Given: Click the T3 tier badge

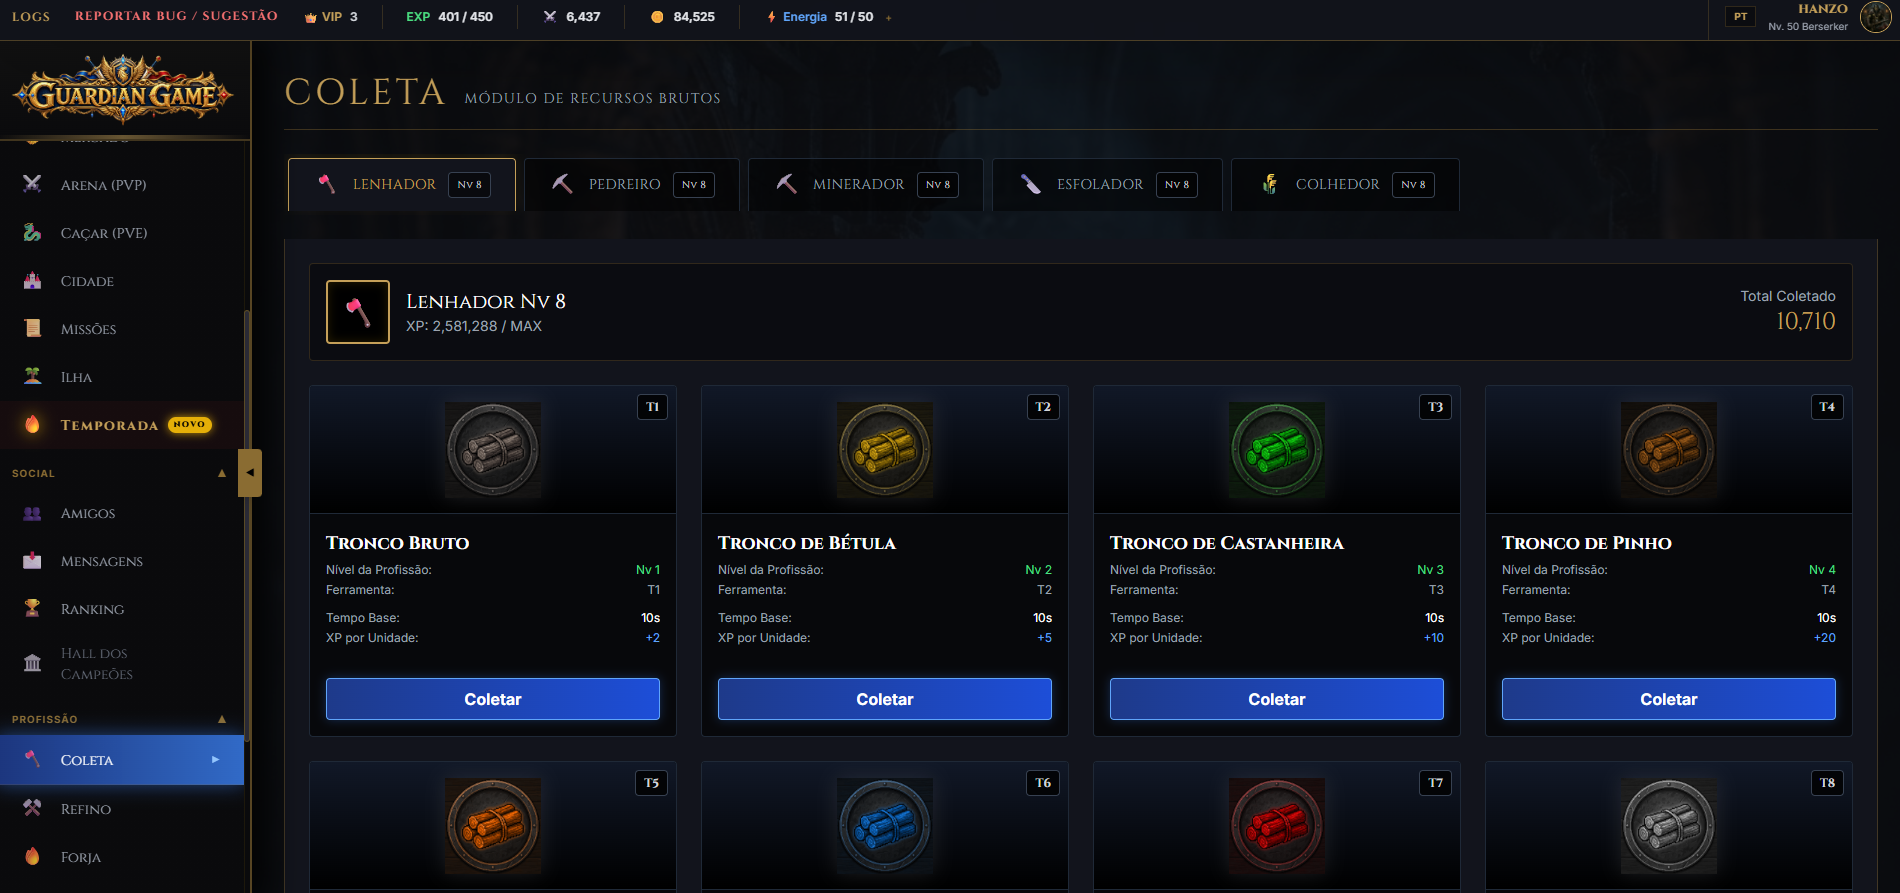Looking at the screenshot, I should coord(1435,407).
